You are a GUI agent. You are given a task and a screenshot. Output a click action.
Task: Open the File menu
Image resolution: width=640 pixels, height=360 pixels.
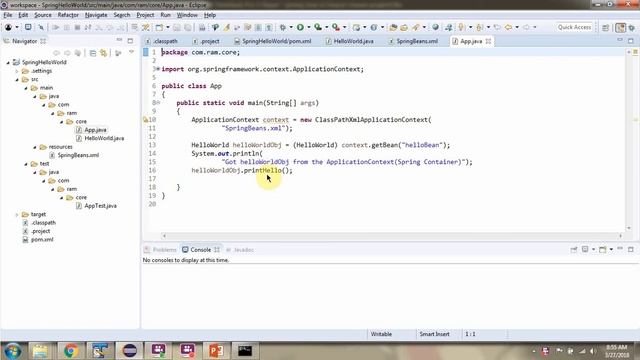point(8,15)
